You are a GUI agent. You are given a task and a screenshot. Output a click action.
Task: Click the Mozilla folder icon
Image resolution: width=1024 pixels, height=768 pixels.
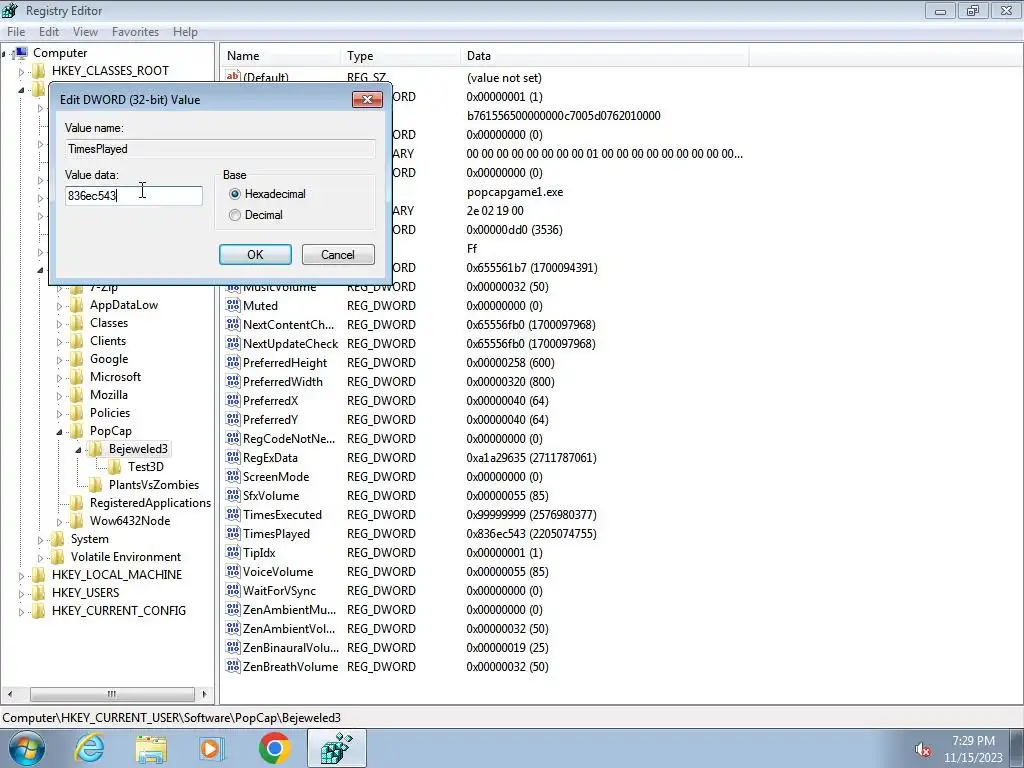[77, 394]
